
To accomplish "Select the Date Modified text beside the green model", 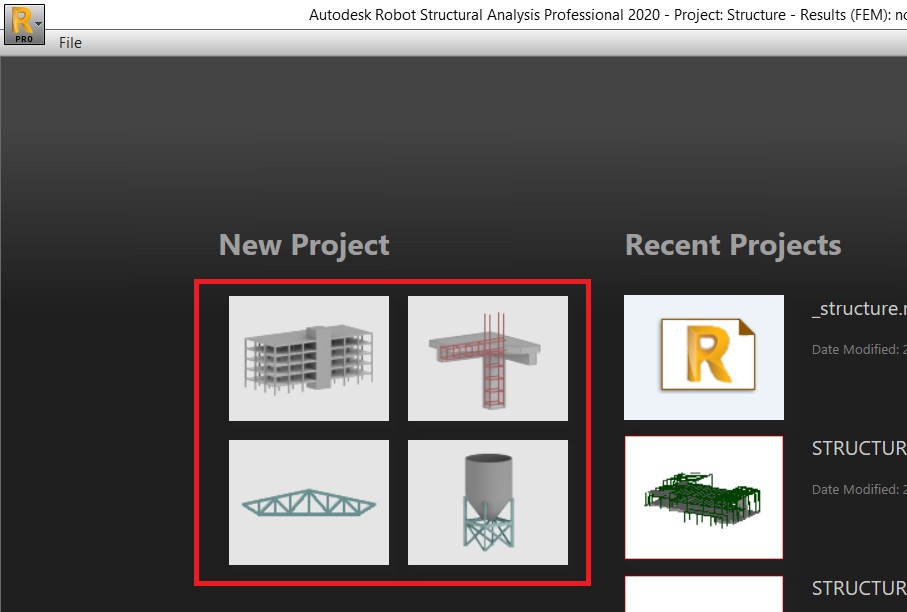I will tap(859, 489).
